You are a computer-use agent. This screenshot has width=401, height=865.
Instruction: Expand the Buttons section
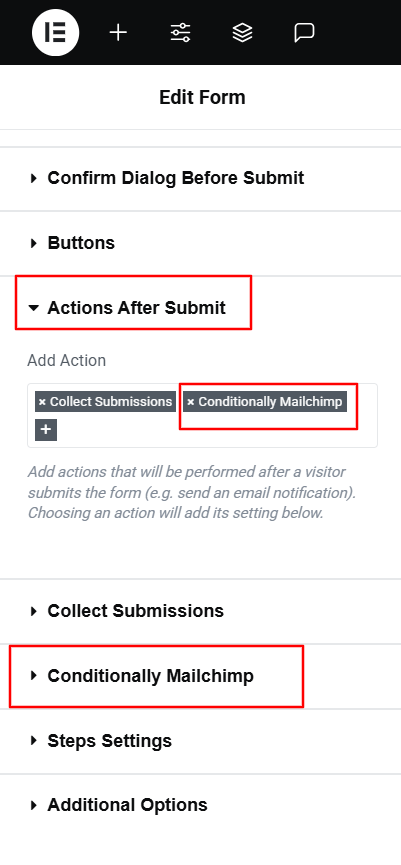coord(200,243)
